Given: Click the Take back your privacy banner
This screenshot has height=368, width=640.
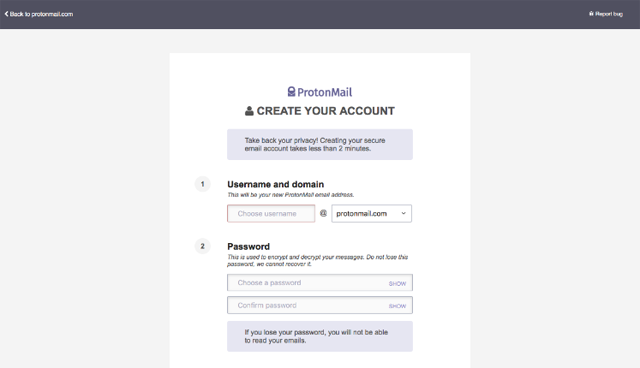Looking at the screenshot, I should pyautogui.click(x=320, y=144).
